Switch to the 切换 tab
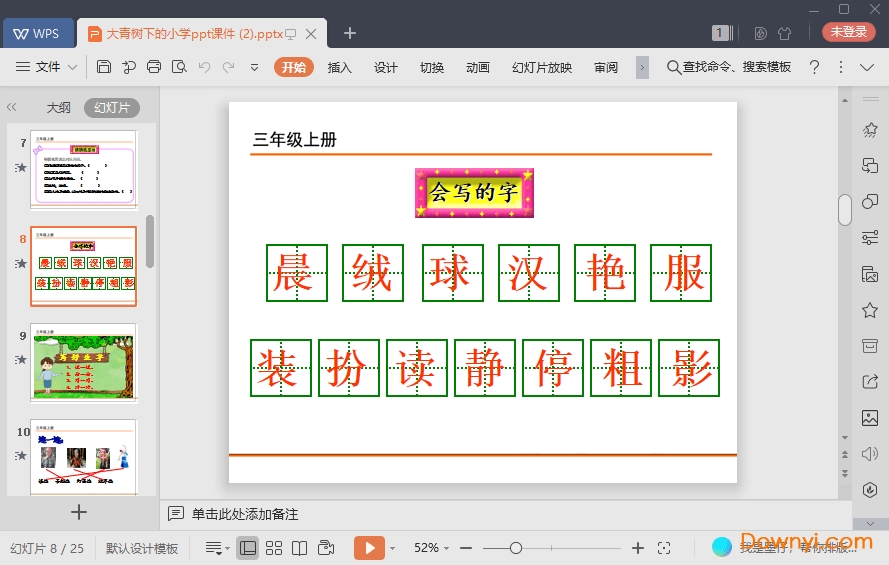This screenshot has width=889, height=565. 431,67
